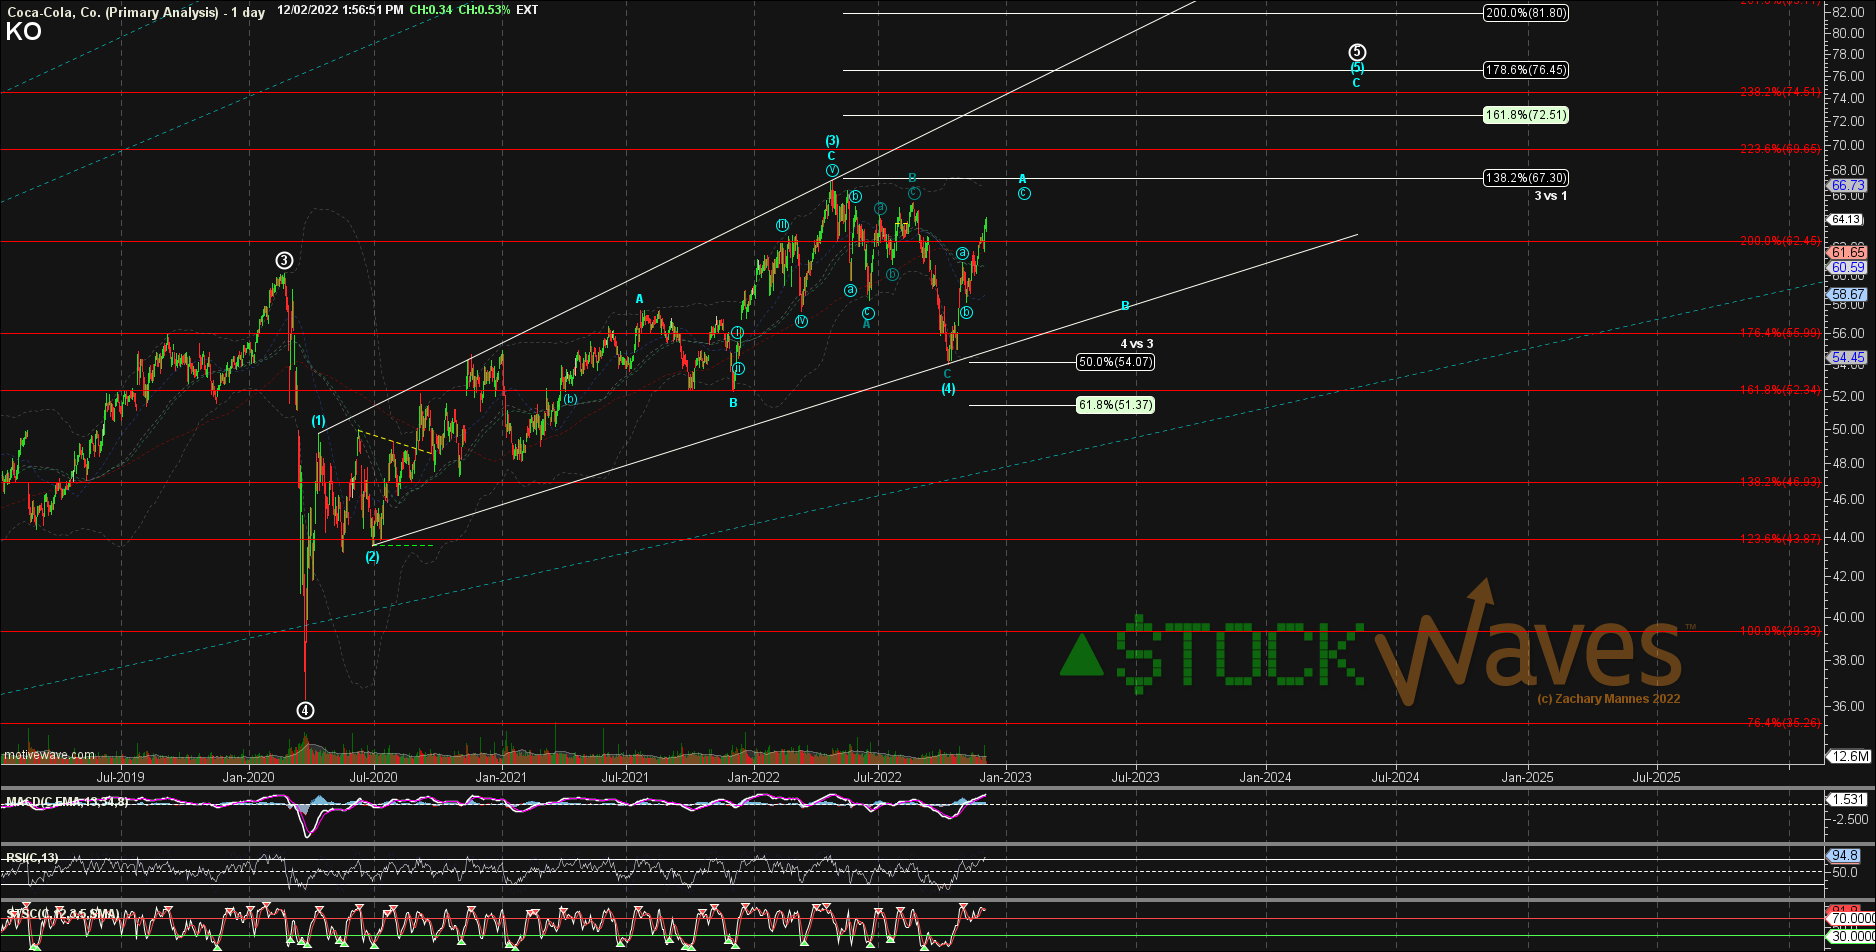Click the CH:0.34 change value
This screenshot has height=952, width=1876.
431,10
